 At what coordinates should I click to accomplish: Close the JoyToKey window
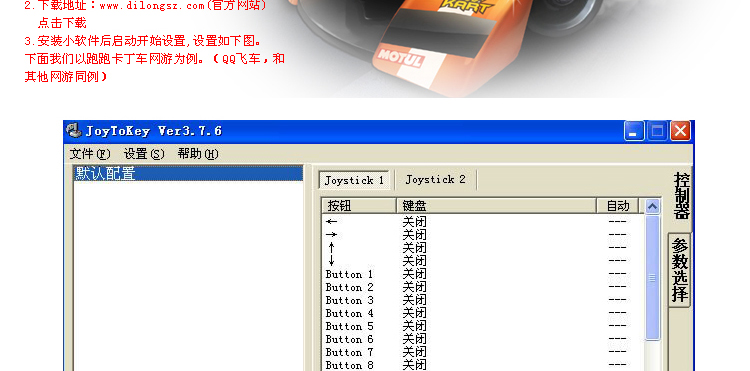coord(680,131)
